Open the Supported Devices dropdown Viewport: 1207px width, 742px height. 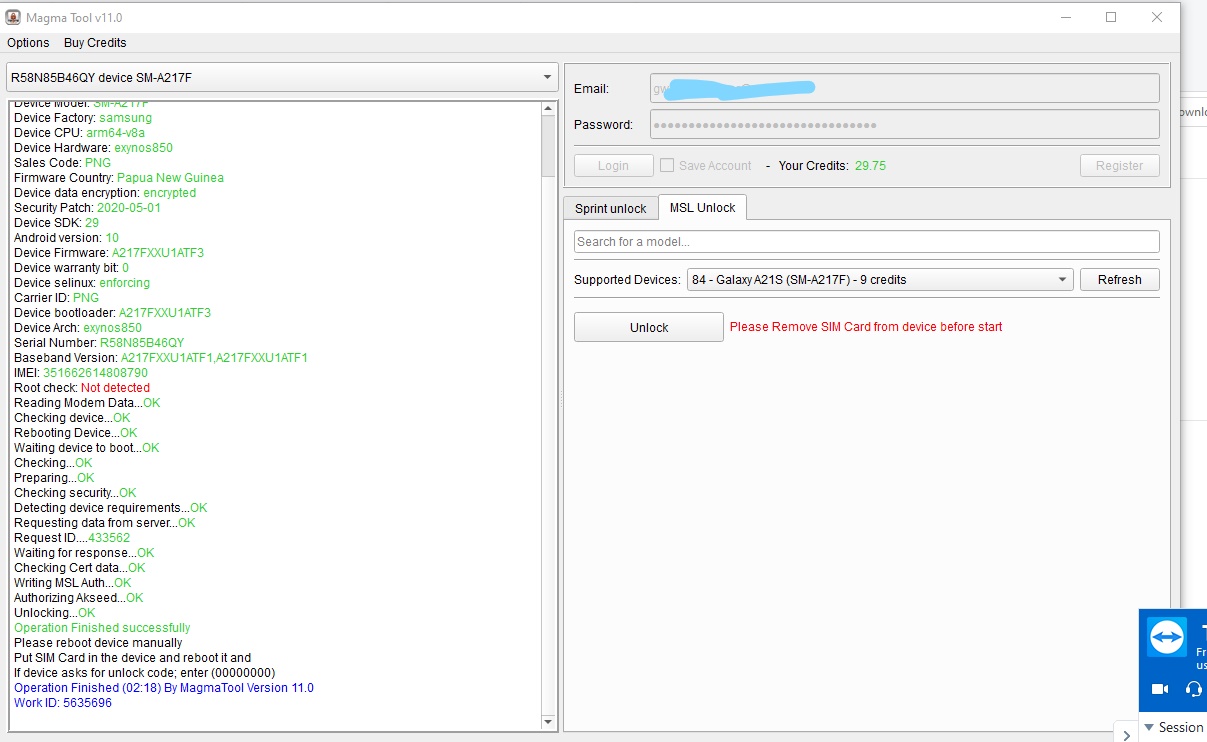point(880,280)
